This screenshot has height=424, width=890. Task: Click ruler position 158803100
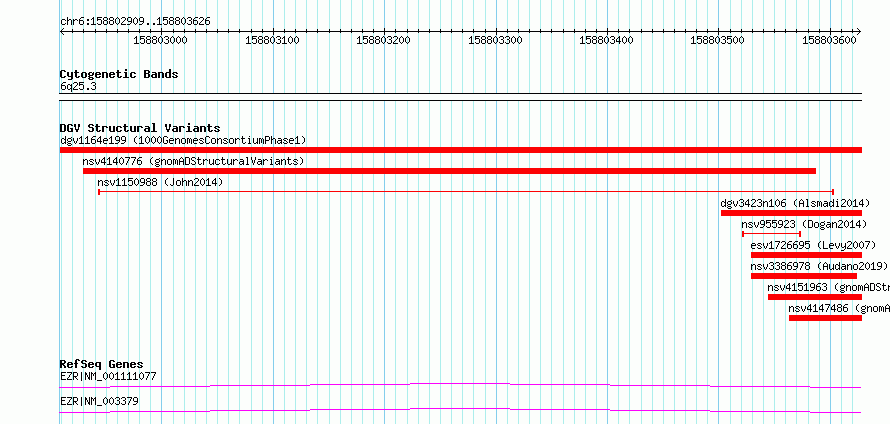tap(272, 40)
